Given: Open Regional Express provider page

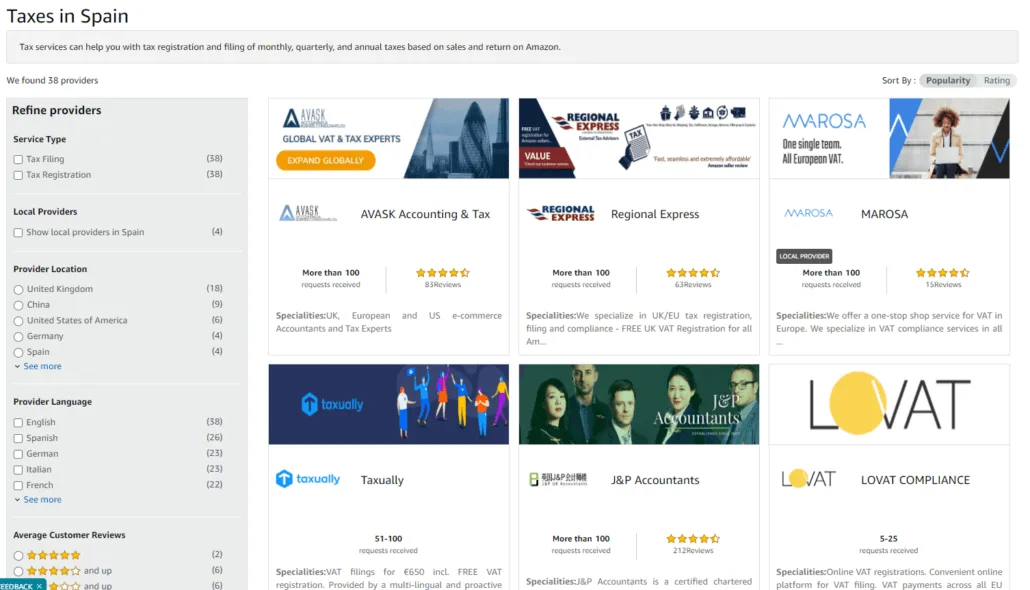Looking at the screenshot, I should point(655,214).
